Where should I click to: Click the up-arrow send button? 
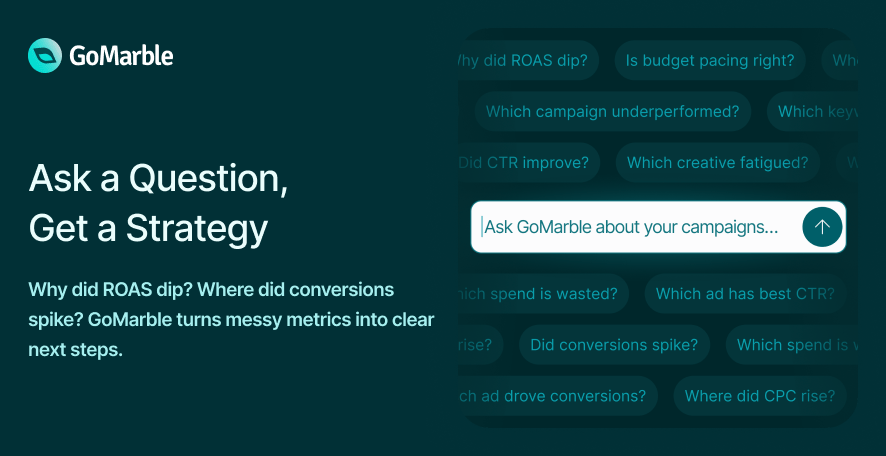click(x=822, y=227)
